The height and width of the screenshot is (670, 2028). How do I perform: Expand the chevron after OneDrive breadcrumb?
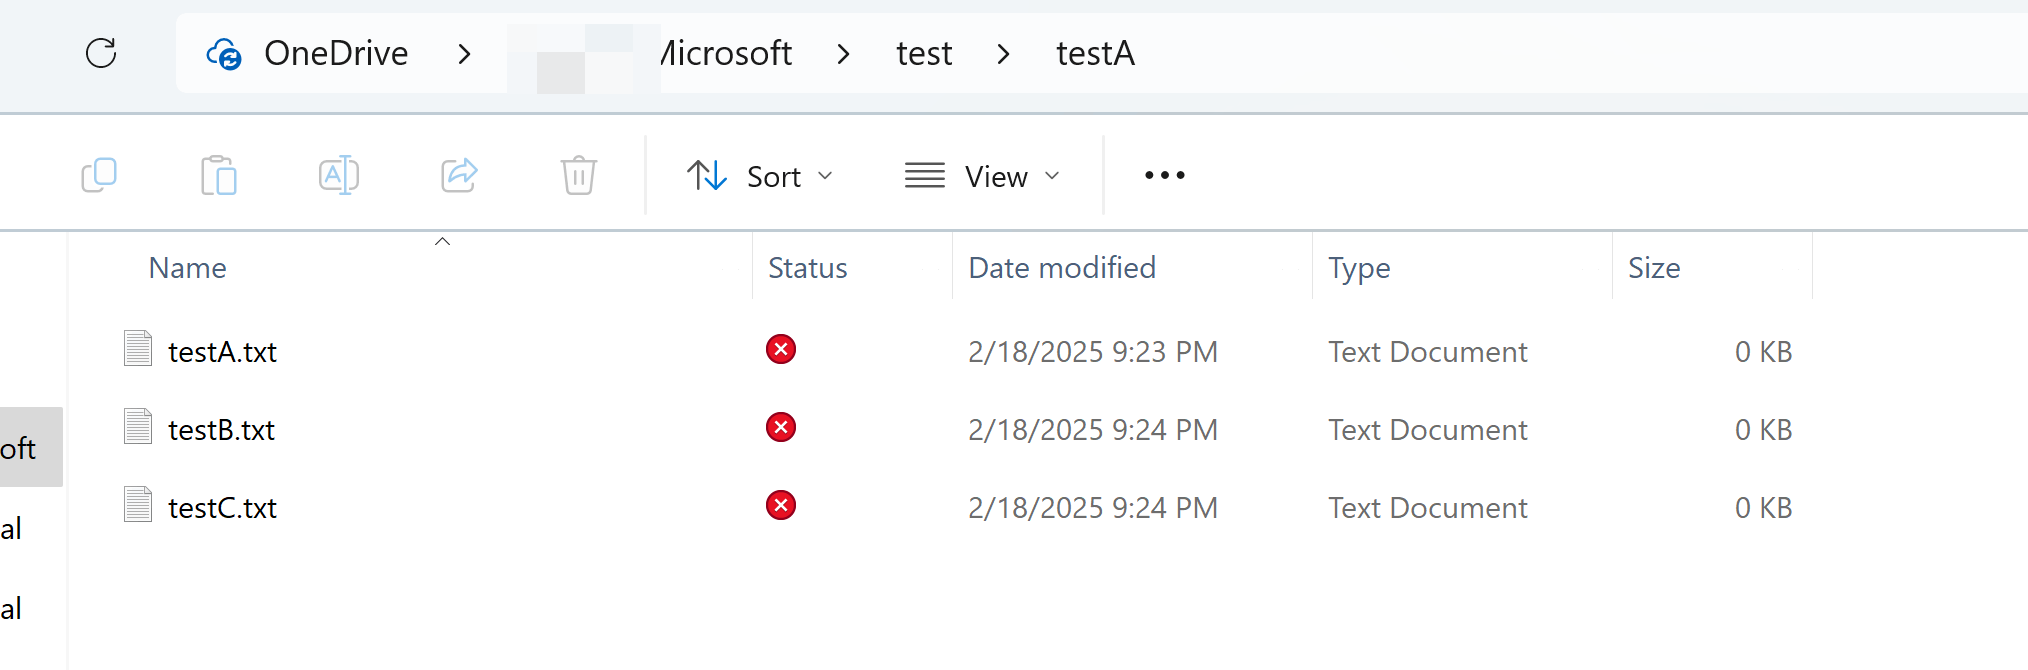464,53
